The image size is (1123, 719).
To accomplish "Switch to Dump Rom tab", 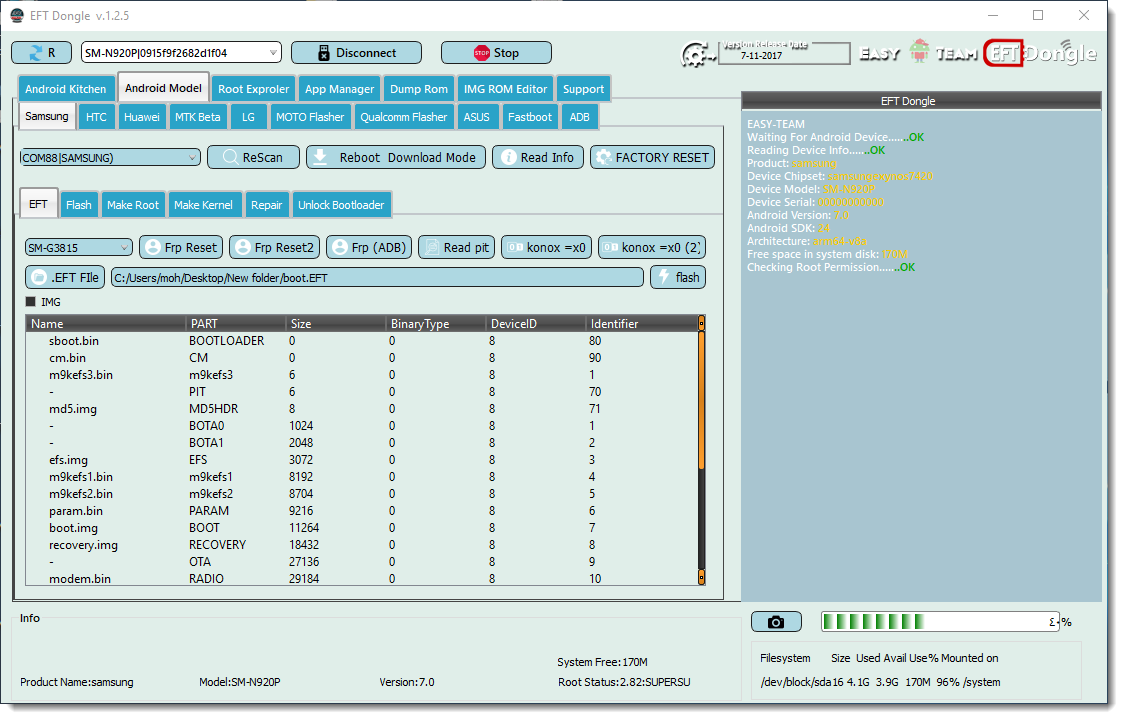I will pyautogui.click(x=419, y=90).
